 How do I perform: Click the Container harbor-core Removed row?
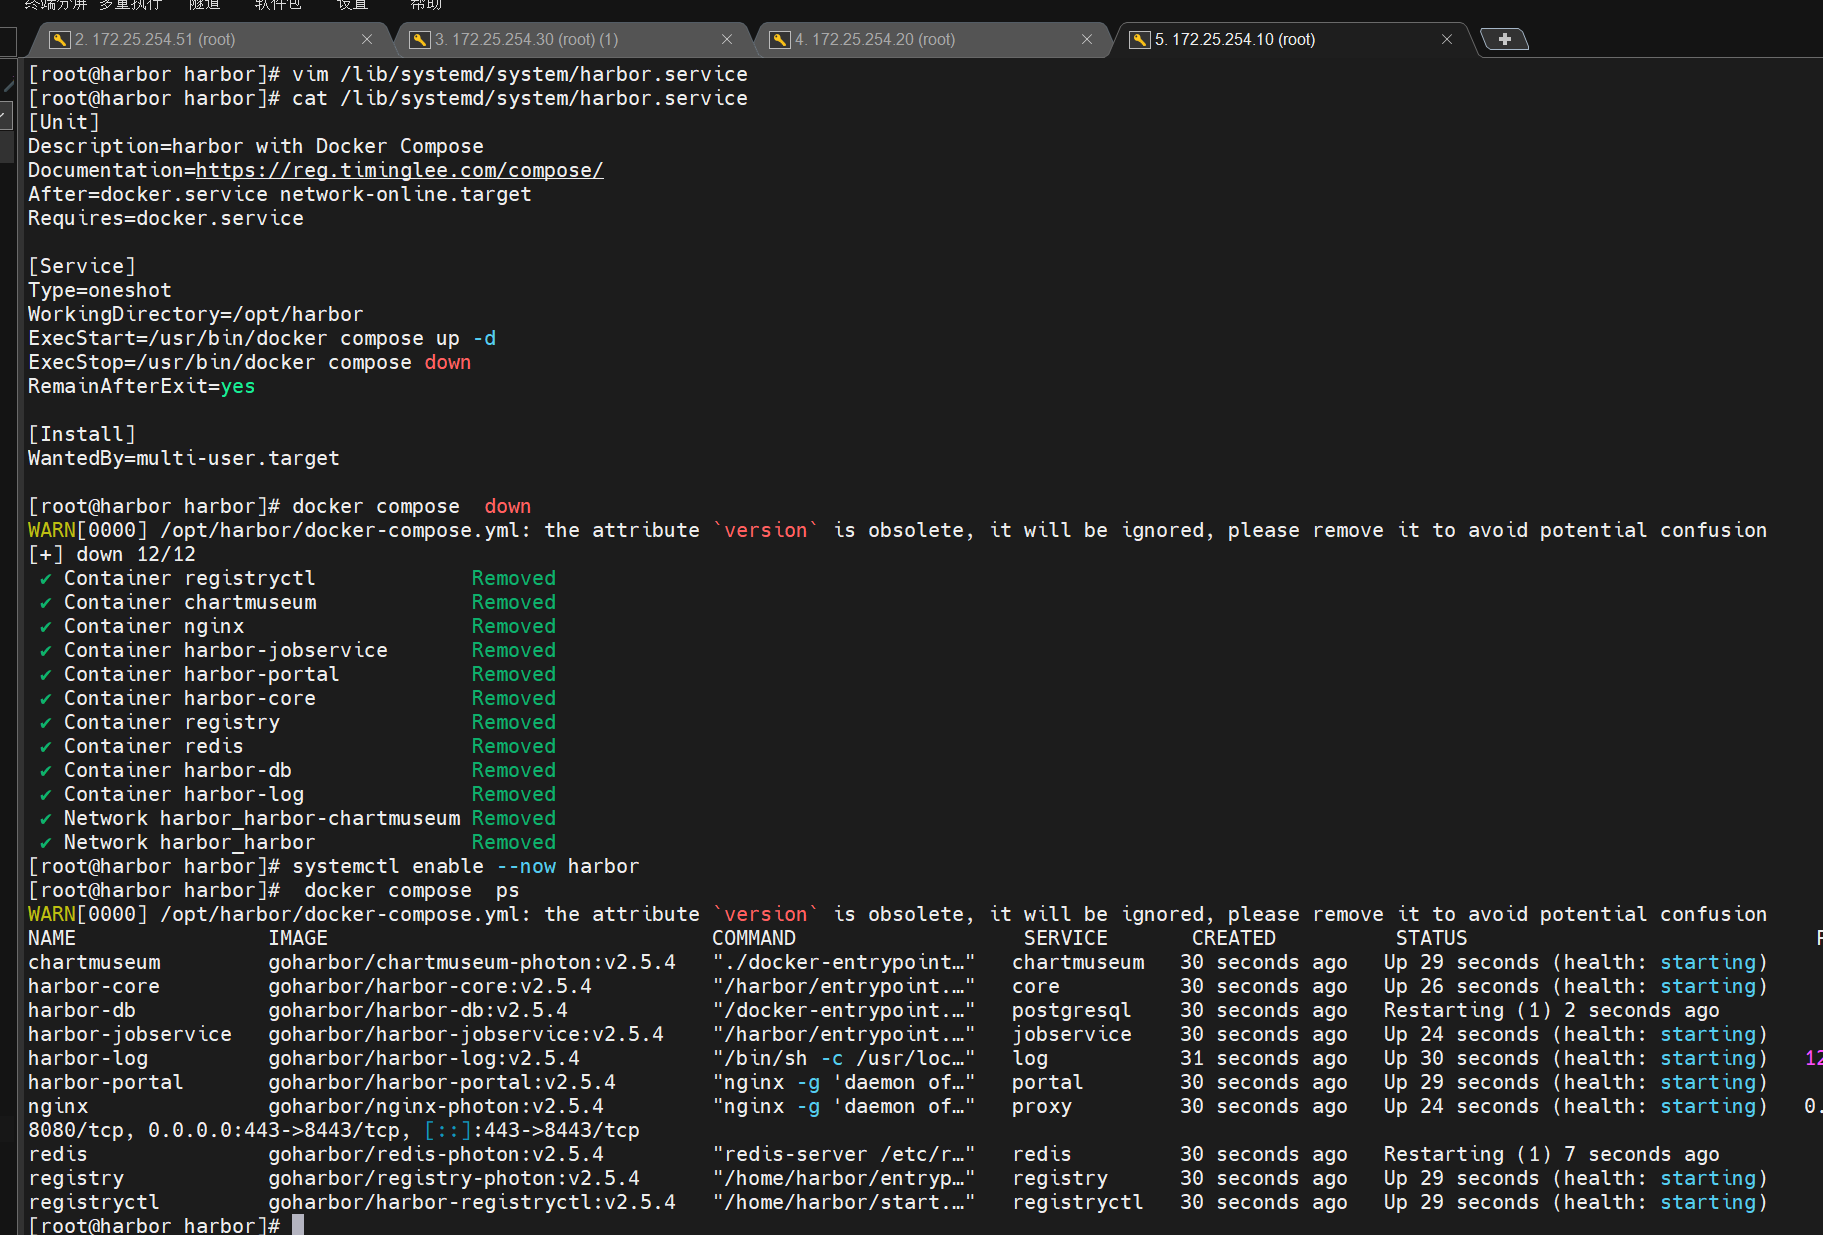pyautogui.click(x=298, y=698)
